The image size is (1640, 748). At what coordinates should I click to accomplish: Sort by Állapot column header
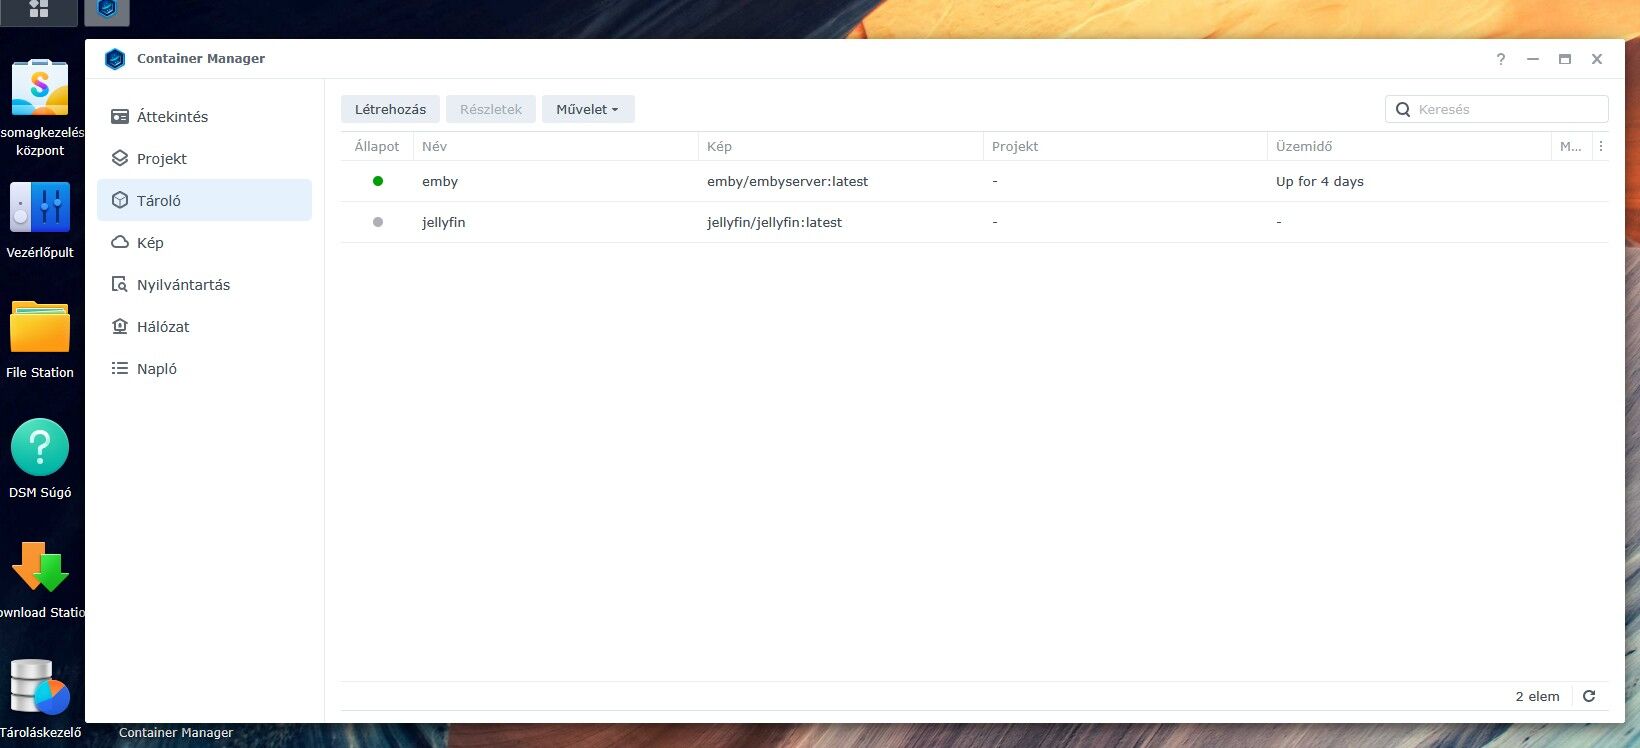tap(377, 146)
